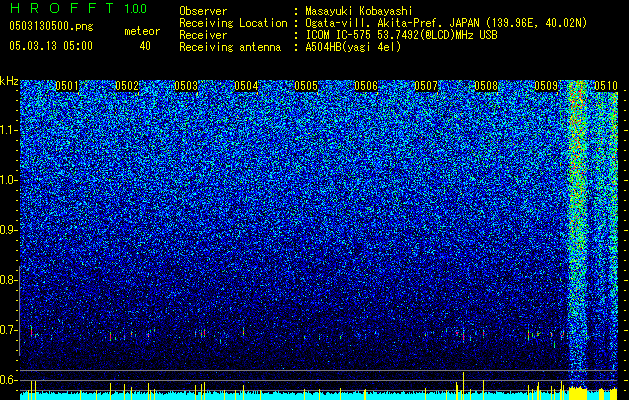Screen dimensions: 629x400
Task: Click the Receiver label
Action: click(203, 35)
